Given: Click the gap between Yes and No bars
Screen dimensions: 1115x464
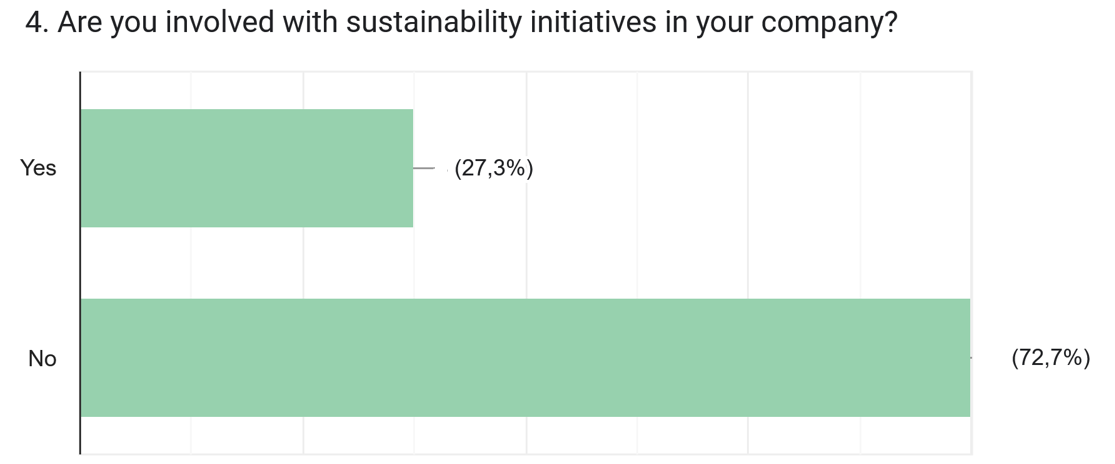Looking at the screenshot, I should (500, 262).
